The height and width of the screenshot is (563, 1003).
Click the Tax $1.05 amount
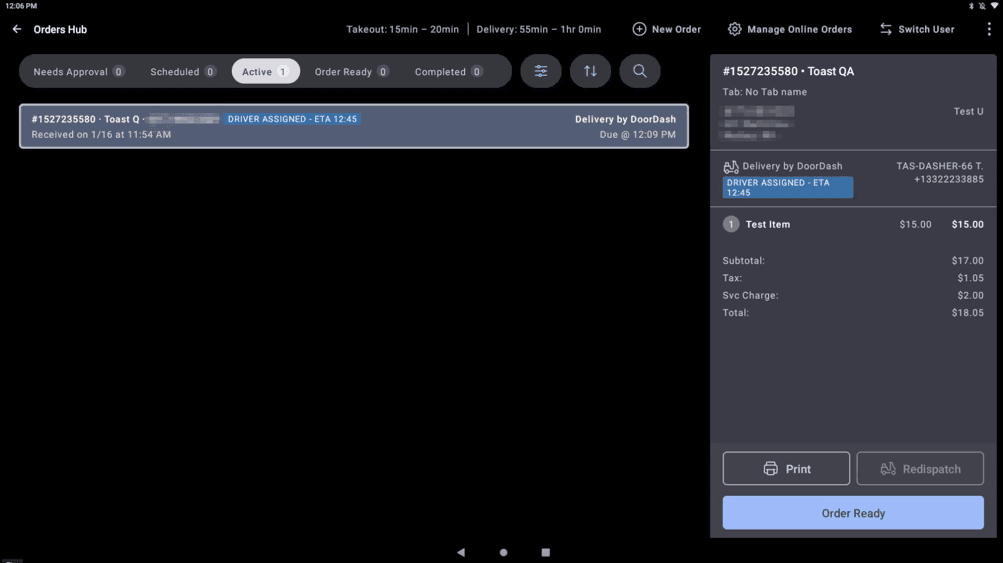[x=970, y=278]
